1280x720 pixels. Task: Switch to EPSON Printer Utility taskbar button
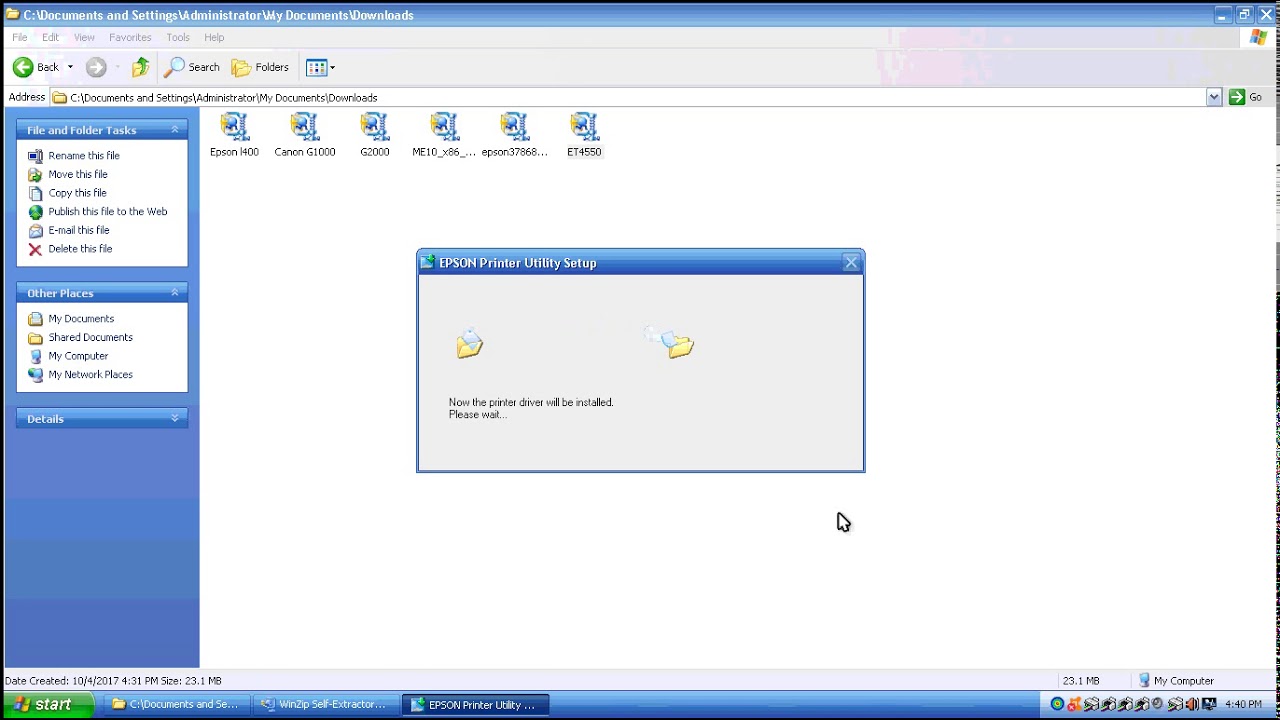[x=475, y=705]
